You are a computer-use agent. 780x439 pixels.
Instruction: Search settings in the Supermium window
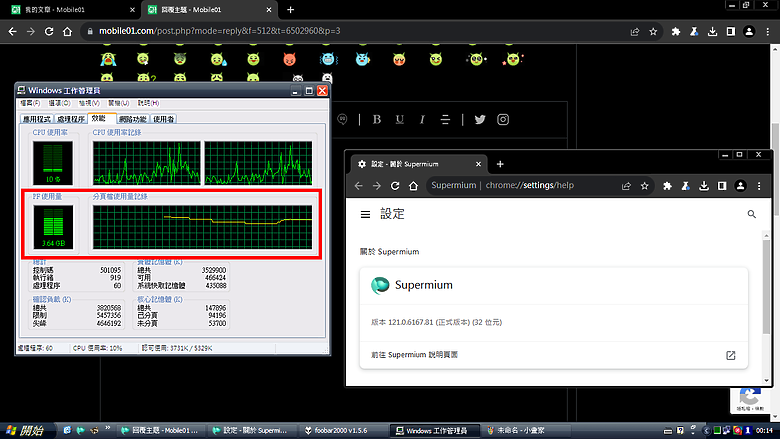point(752,214)
